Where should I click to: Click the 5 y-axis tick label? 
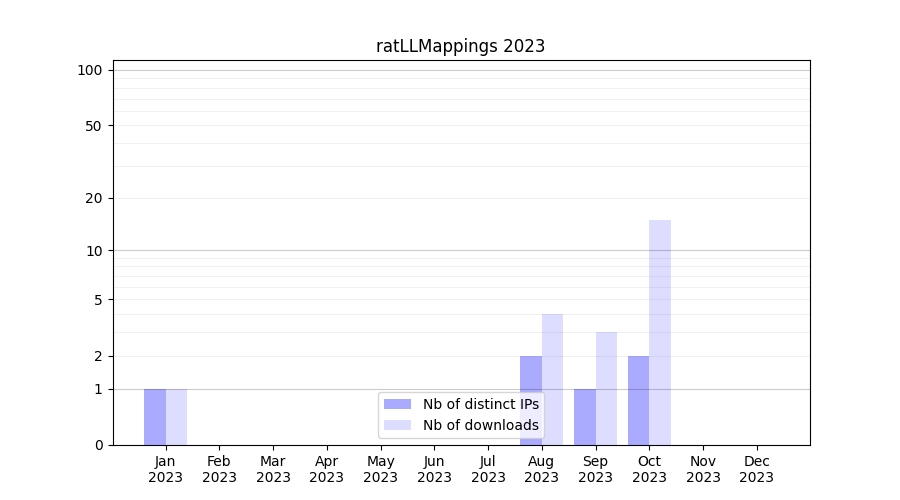pyautogui.click(x=98, y=299)
